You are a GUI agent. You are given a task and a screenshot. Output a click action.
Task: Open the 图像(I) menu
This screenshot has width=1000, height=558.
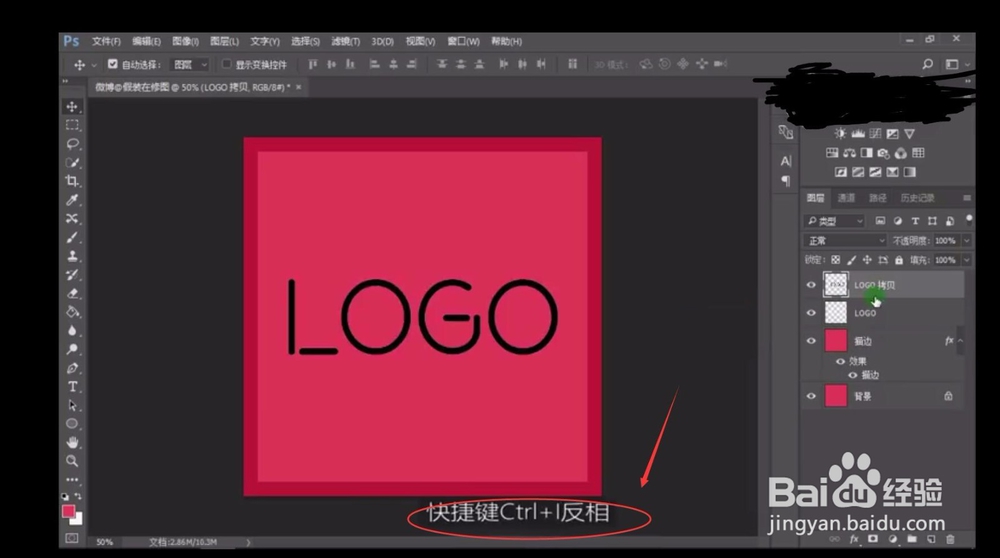pyautogui.click(x=185, y=41)
